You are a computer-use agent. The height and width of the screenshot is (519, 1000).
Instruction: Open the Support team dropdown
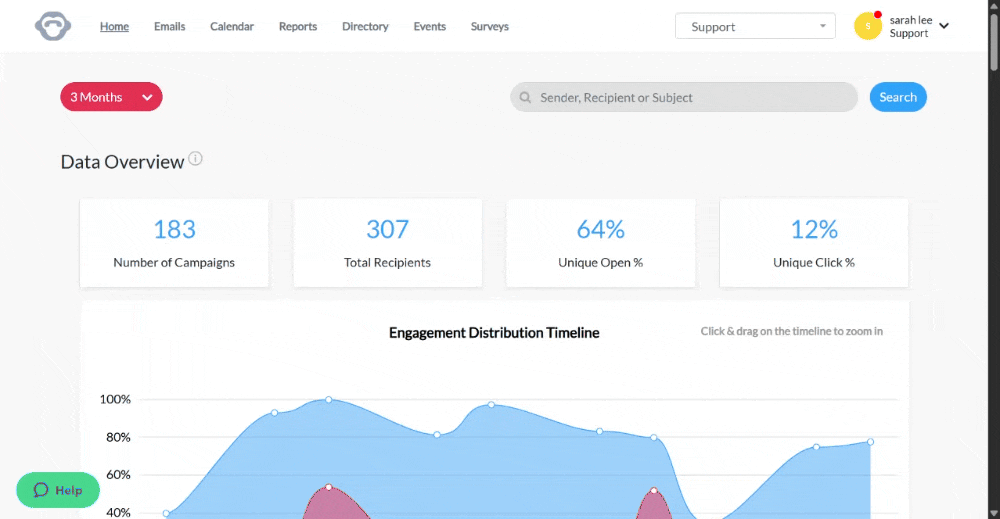pos(755,26)
